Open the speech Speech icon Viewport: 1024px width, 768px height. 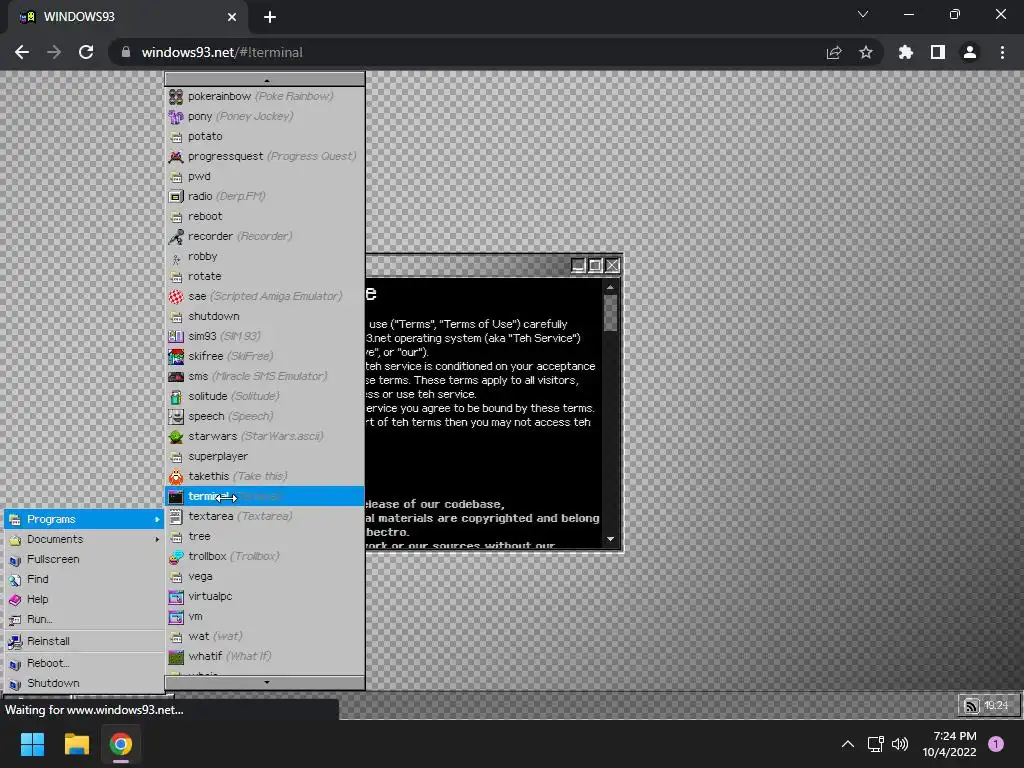176,417
